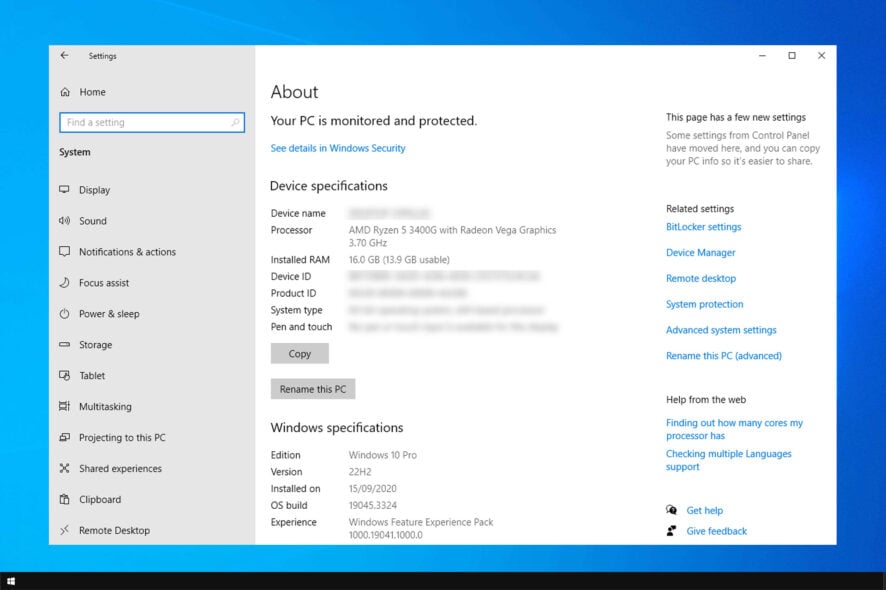886x590 pixels.
Task: Click the Windows specifications heading
Action: point(337,428)
